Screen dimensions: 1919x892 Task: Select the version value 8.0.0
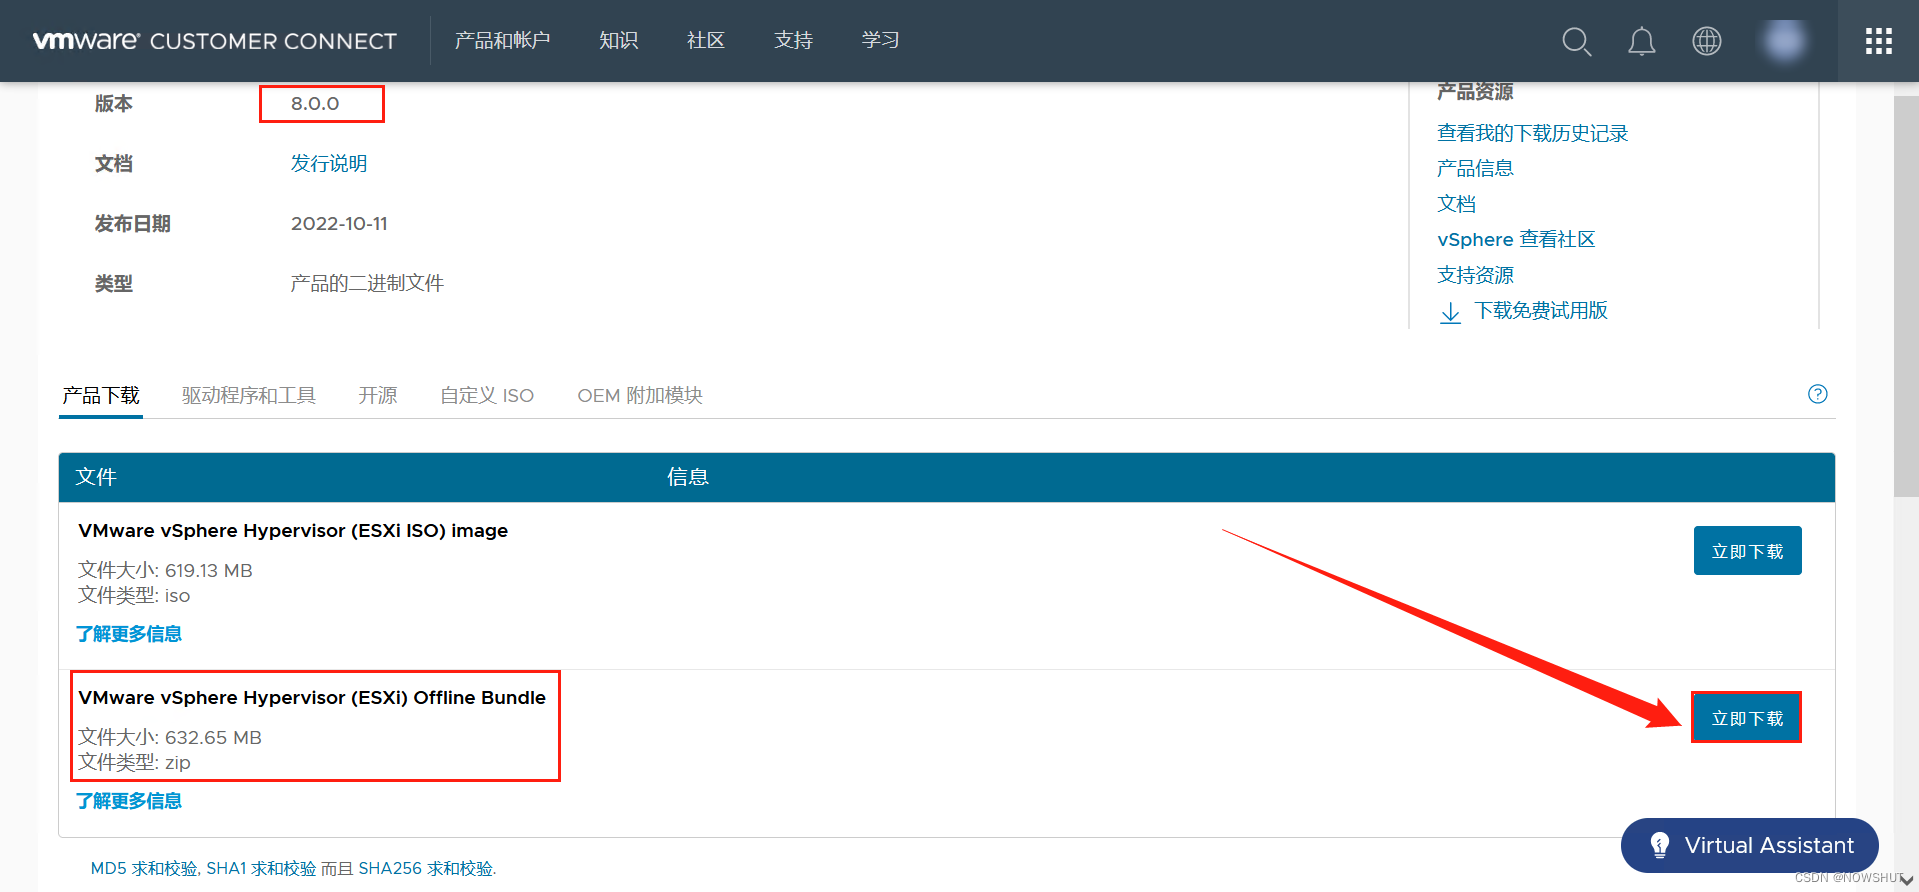click(x=315, y=104)
